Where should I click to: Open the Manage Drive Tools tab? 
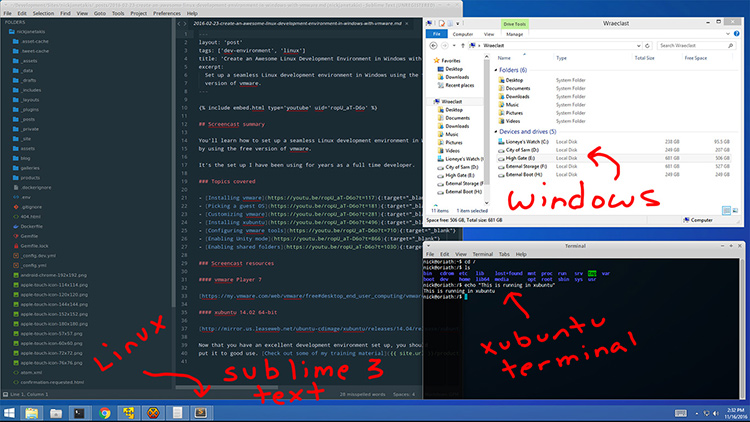514,34
